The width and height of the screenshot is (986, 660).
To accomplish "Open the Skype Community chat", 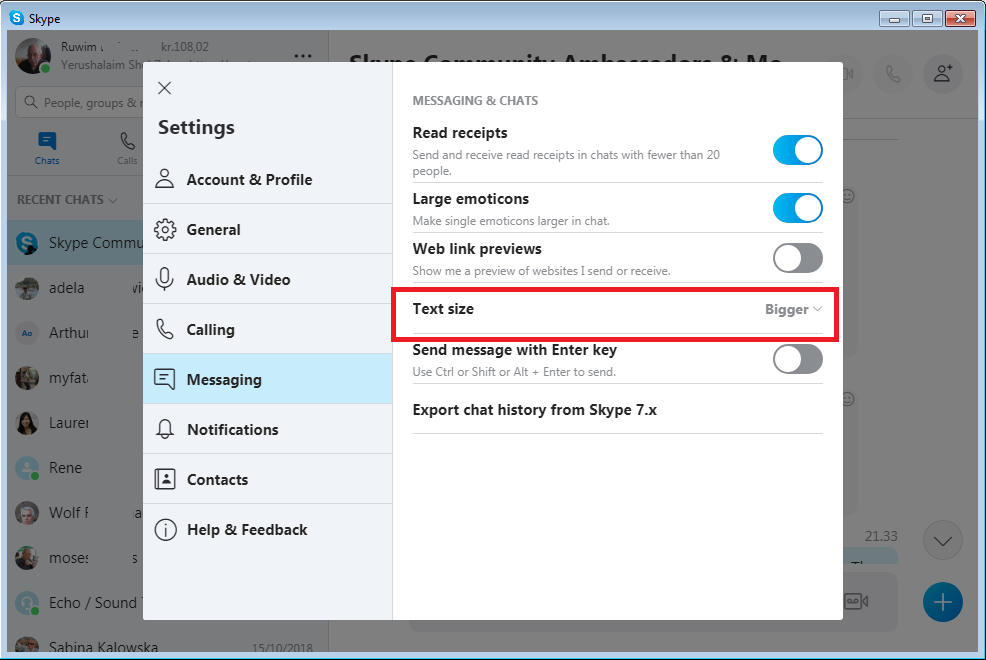I will click(x=75, y=243).
